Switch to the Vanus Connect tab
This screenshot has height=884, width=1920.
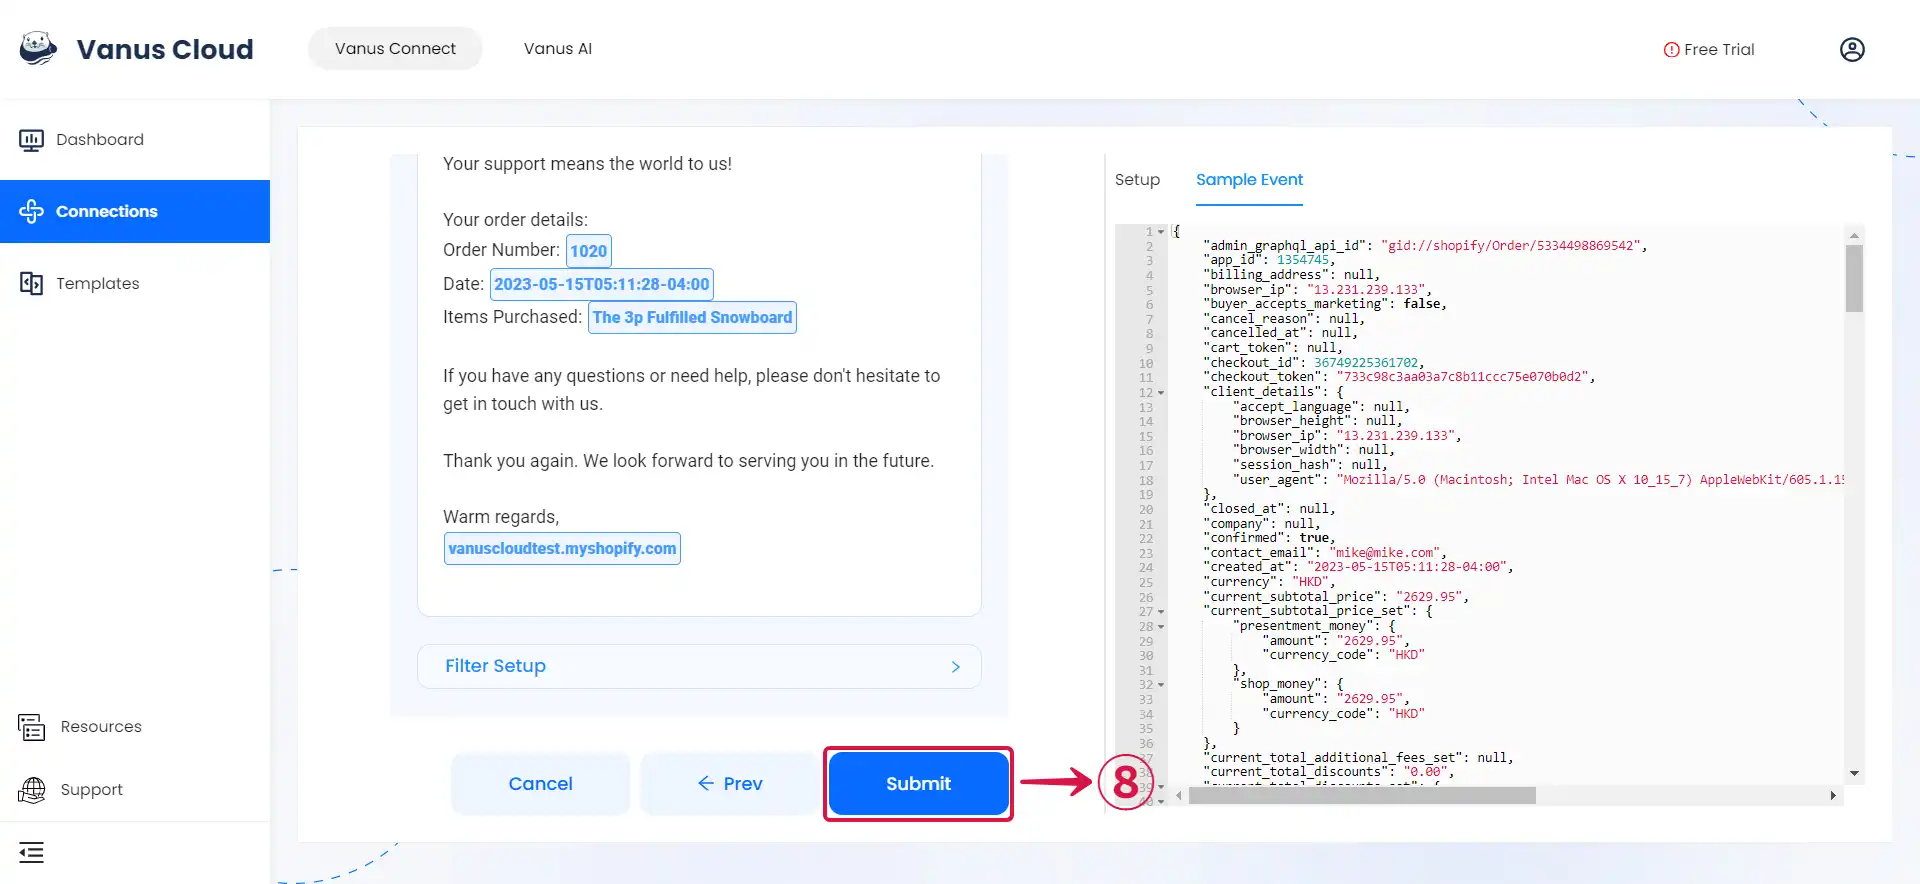395,48
